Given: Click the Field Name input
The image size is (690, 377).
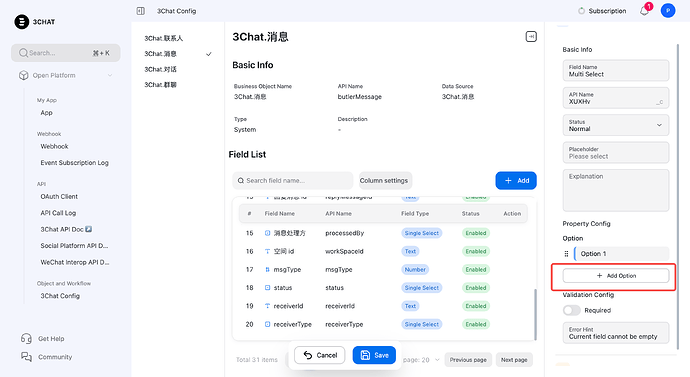Looking at the screenshot, I should point(616,71).
